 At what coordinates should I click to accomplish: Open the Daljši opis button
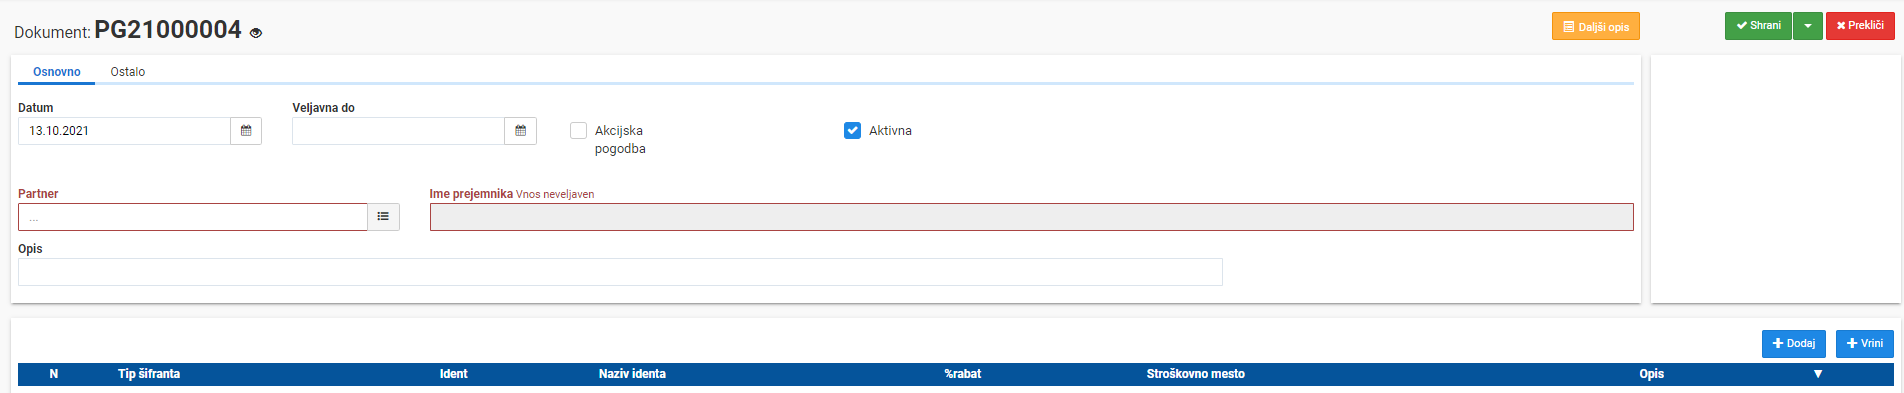pos(1596,27)
